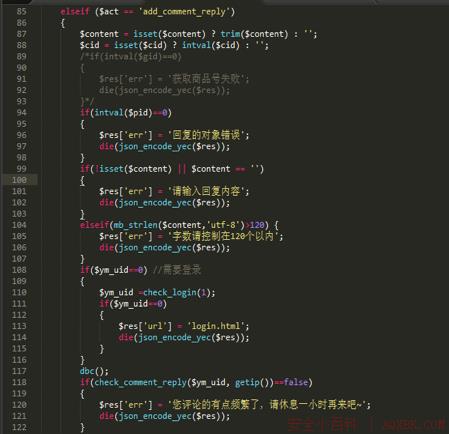Click 'die' keyword on line 121

[x=106, y=416]
